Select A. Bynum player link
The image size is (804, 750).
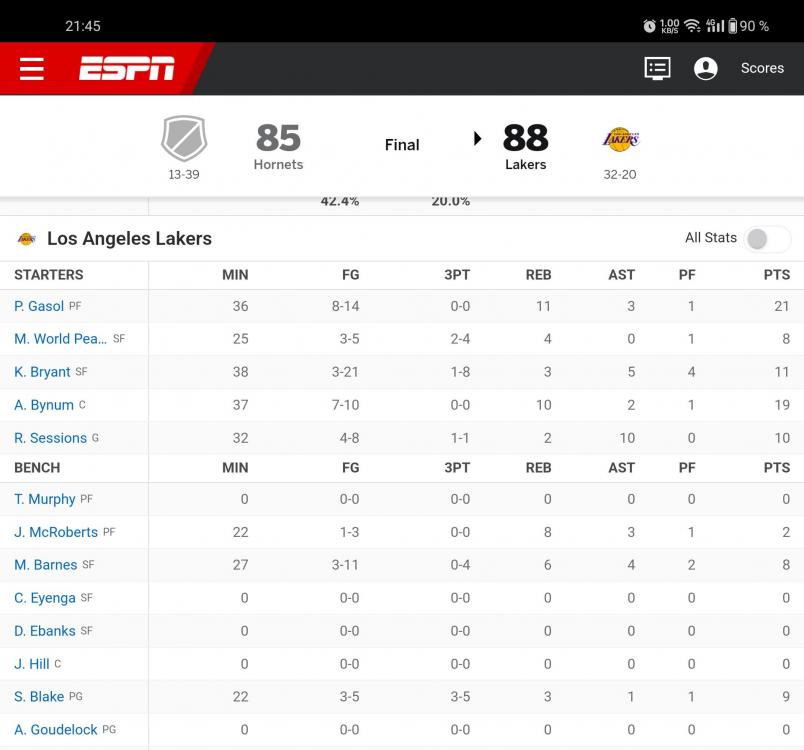pos(44,405)
